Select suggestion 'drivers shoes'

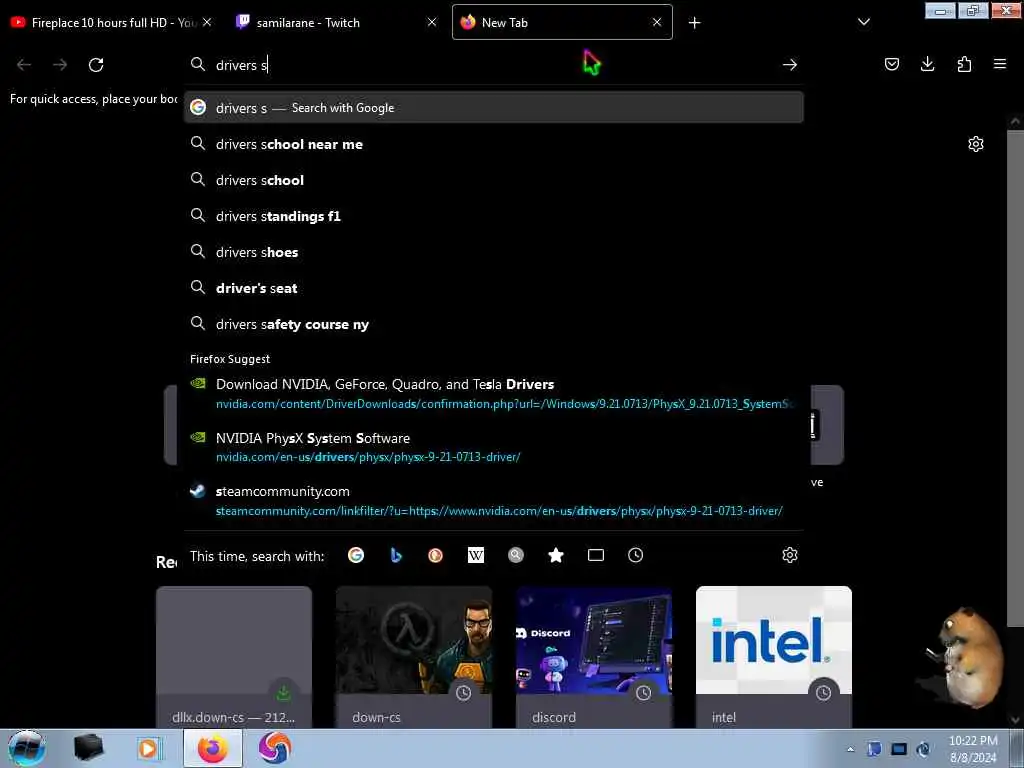494,251
